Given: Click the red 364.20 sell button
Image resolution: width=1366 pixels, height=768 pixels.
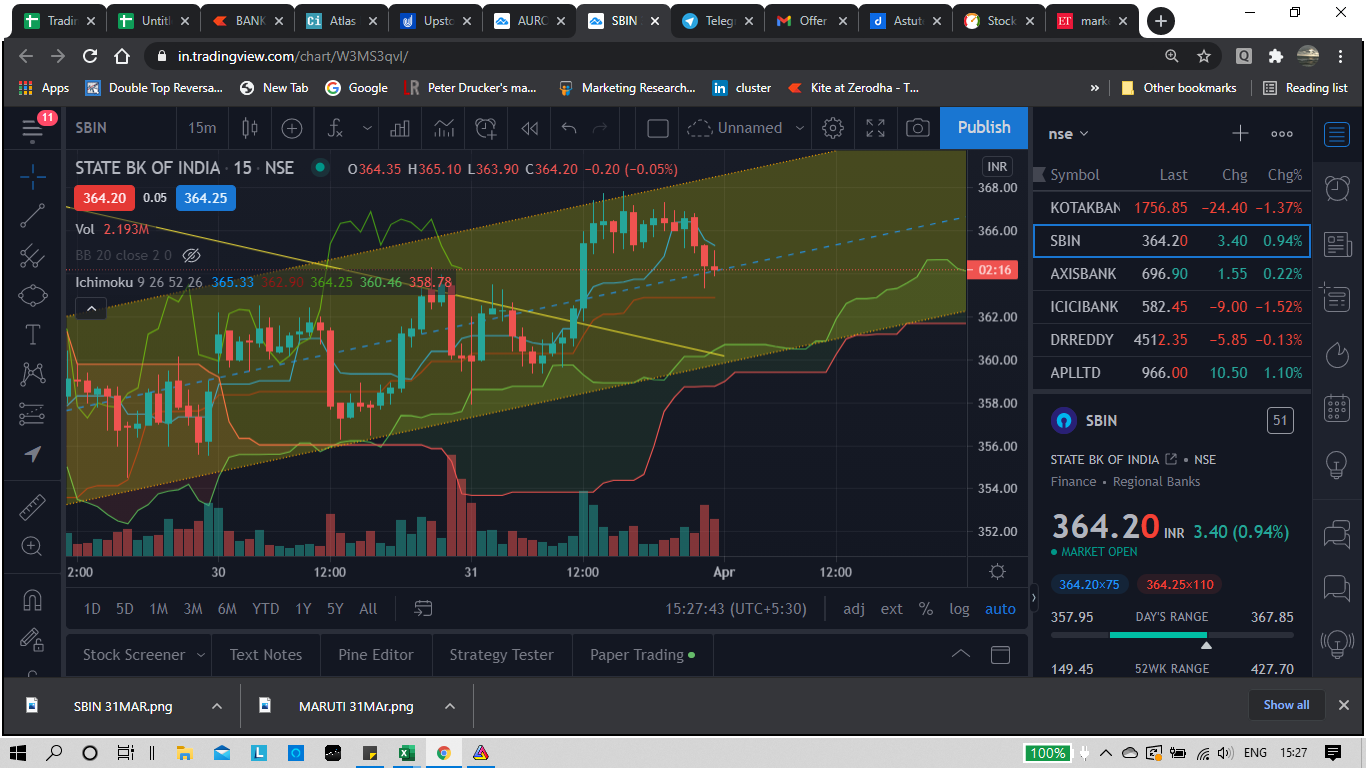Looking at the screenshot, I should tap(104, 198).
